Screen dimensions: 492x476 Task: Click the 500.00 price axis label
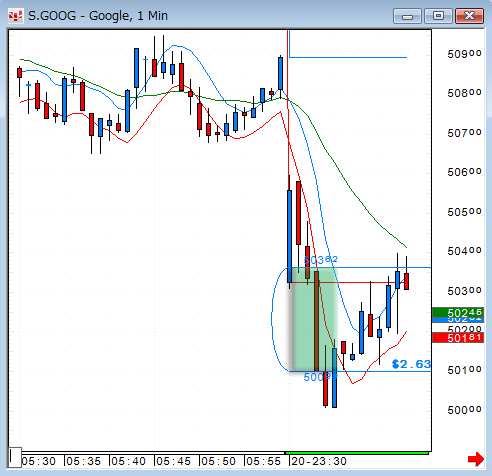(464, 410)
